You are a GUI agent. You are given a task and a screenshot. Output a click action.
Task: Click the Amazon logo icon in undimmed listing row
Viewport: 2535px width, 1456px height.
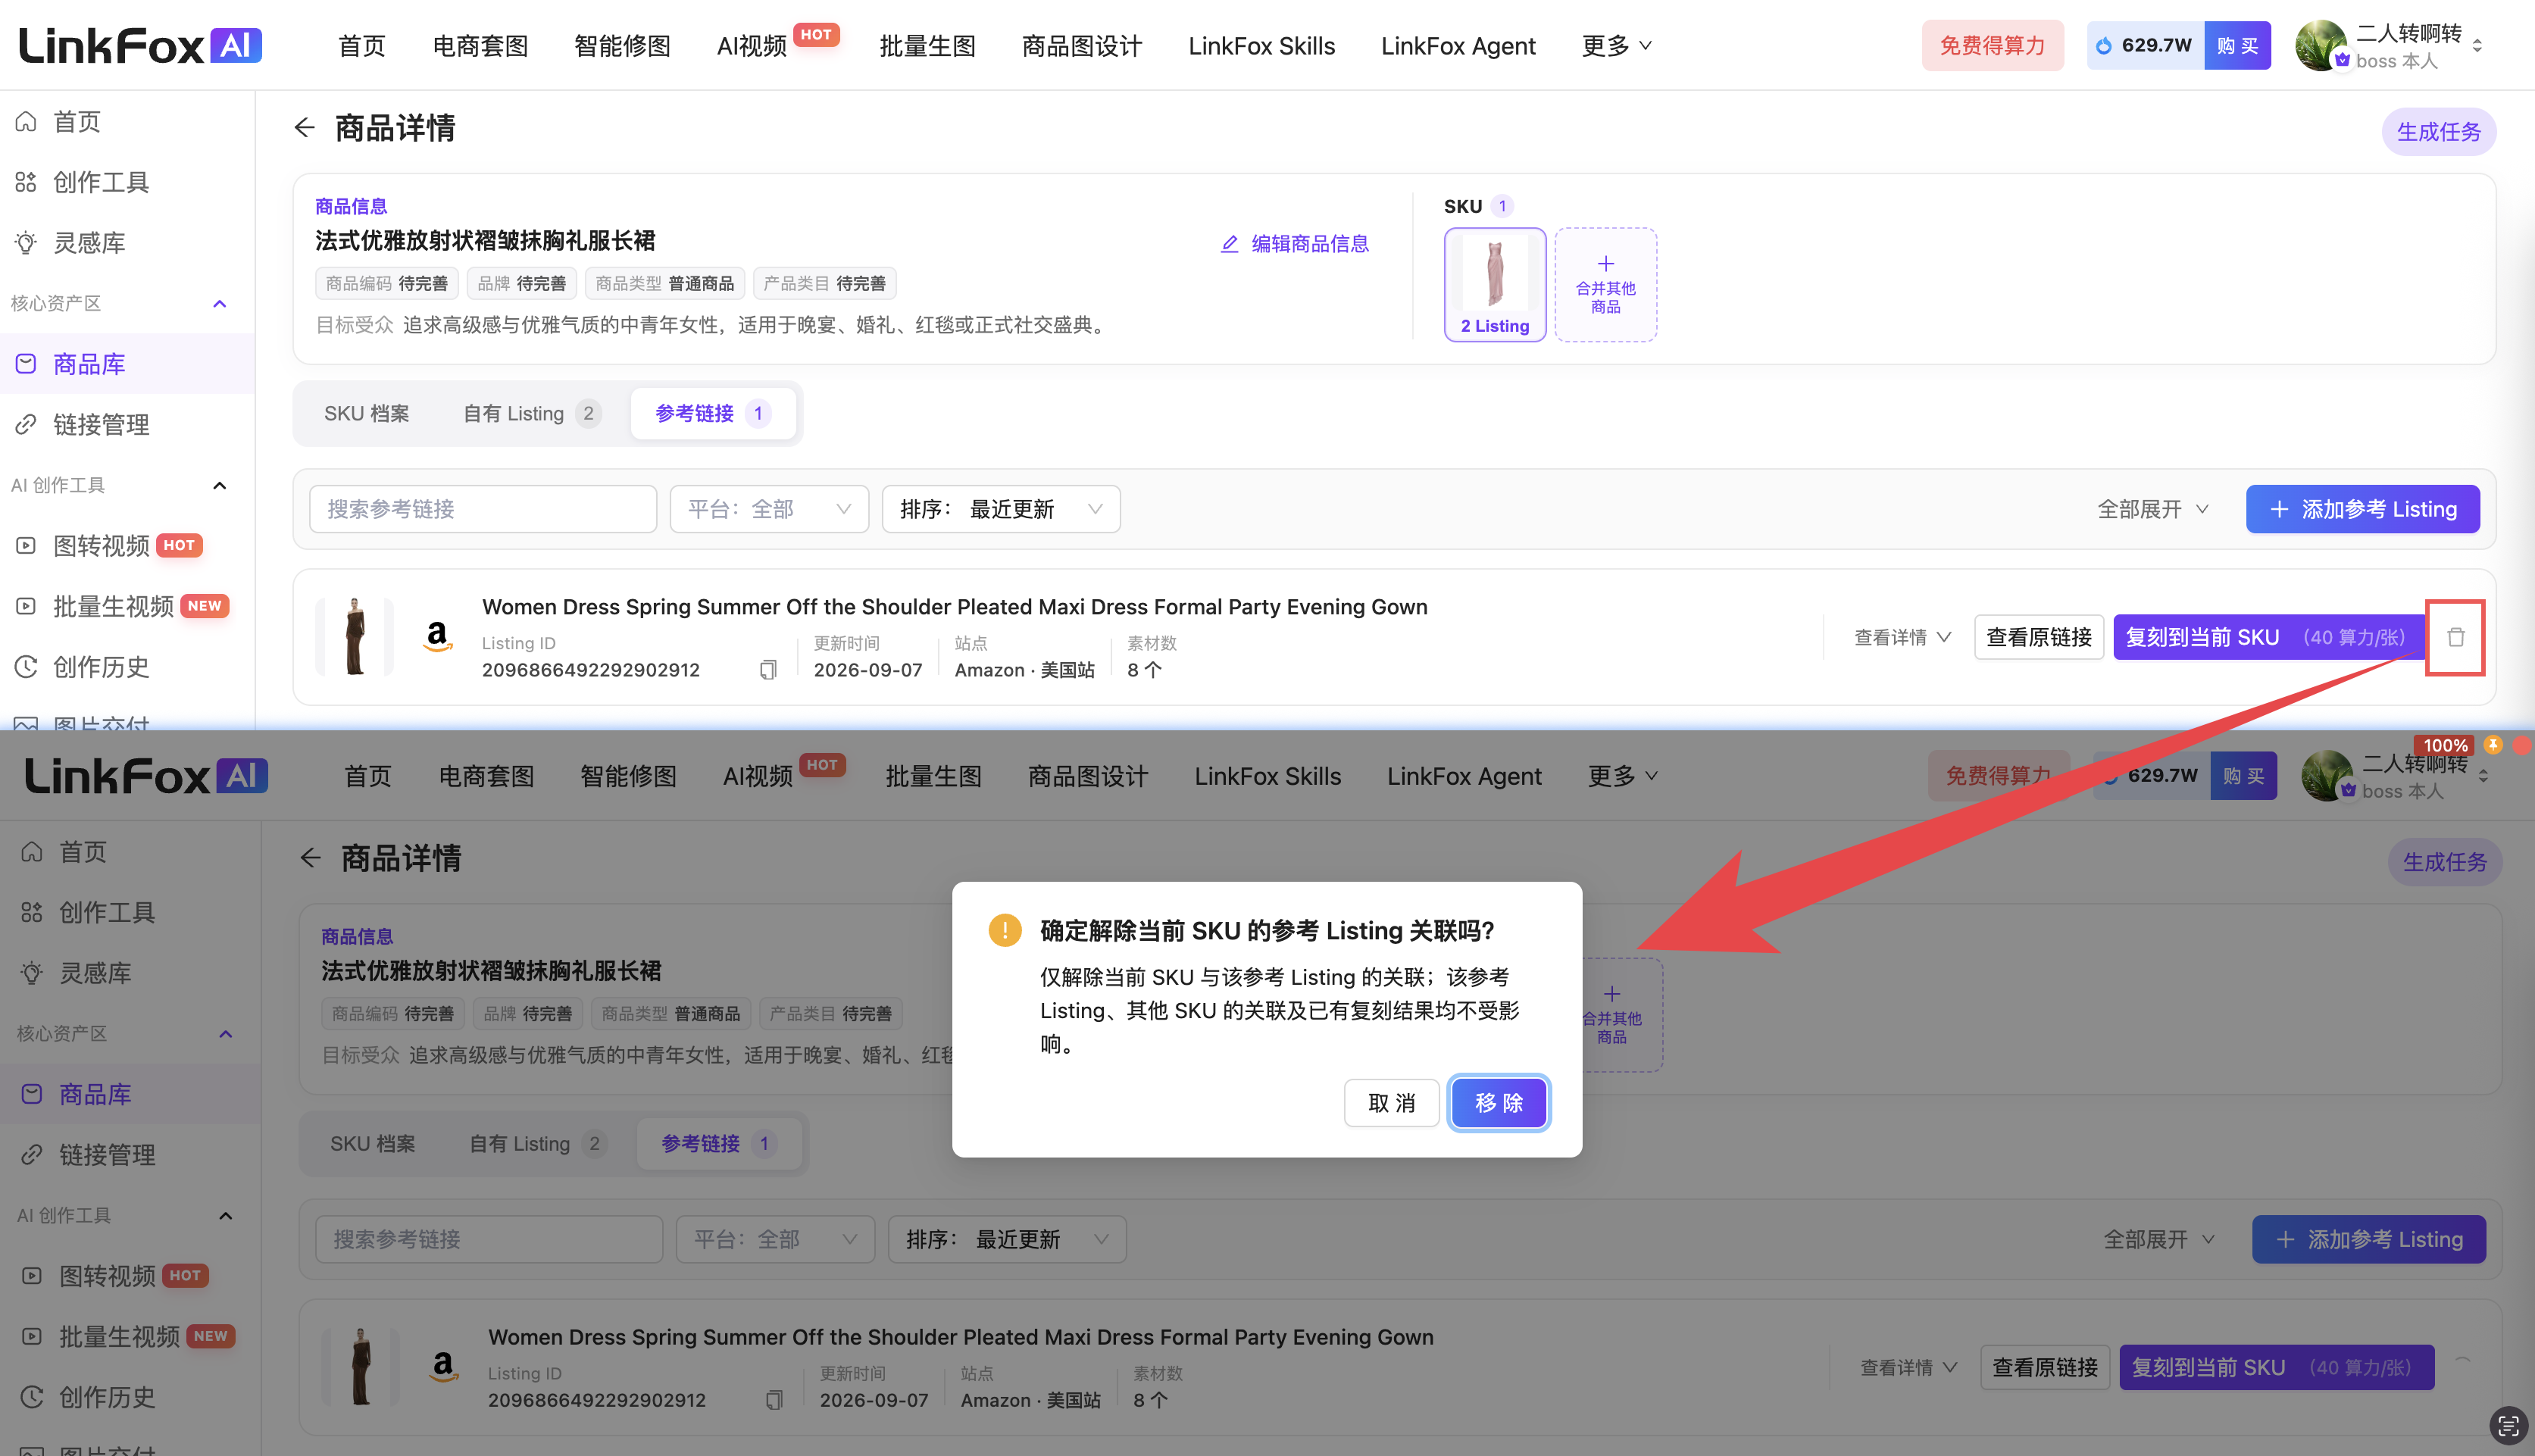(437, 636)
